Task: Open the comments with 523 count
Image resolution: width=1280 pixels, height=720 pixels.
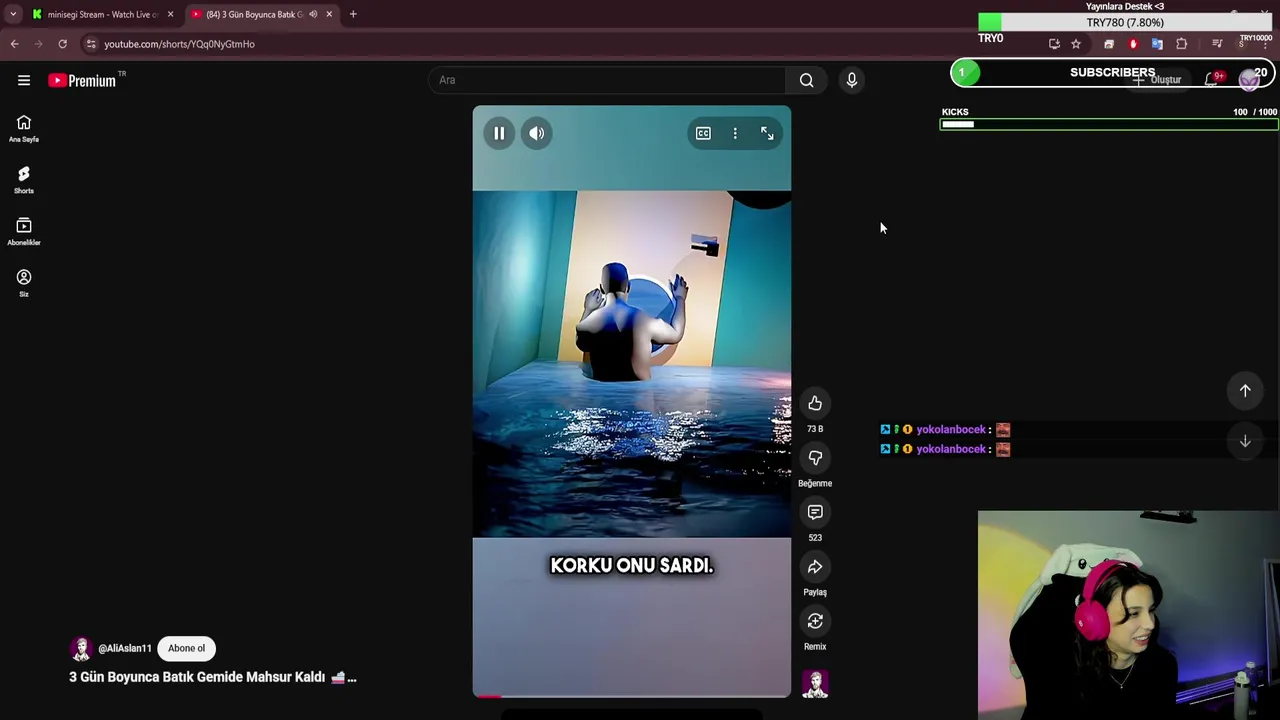Action: tap(815, 512)
